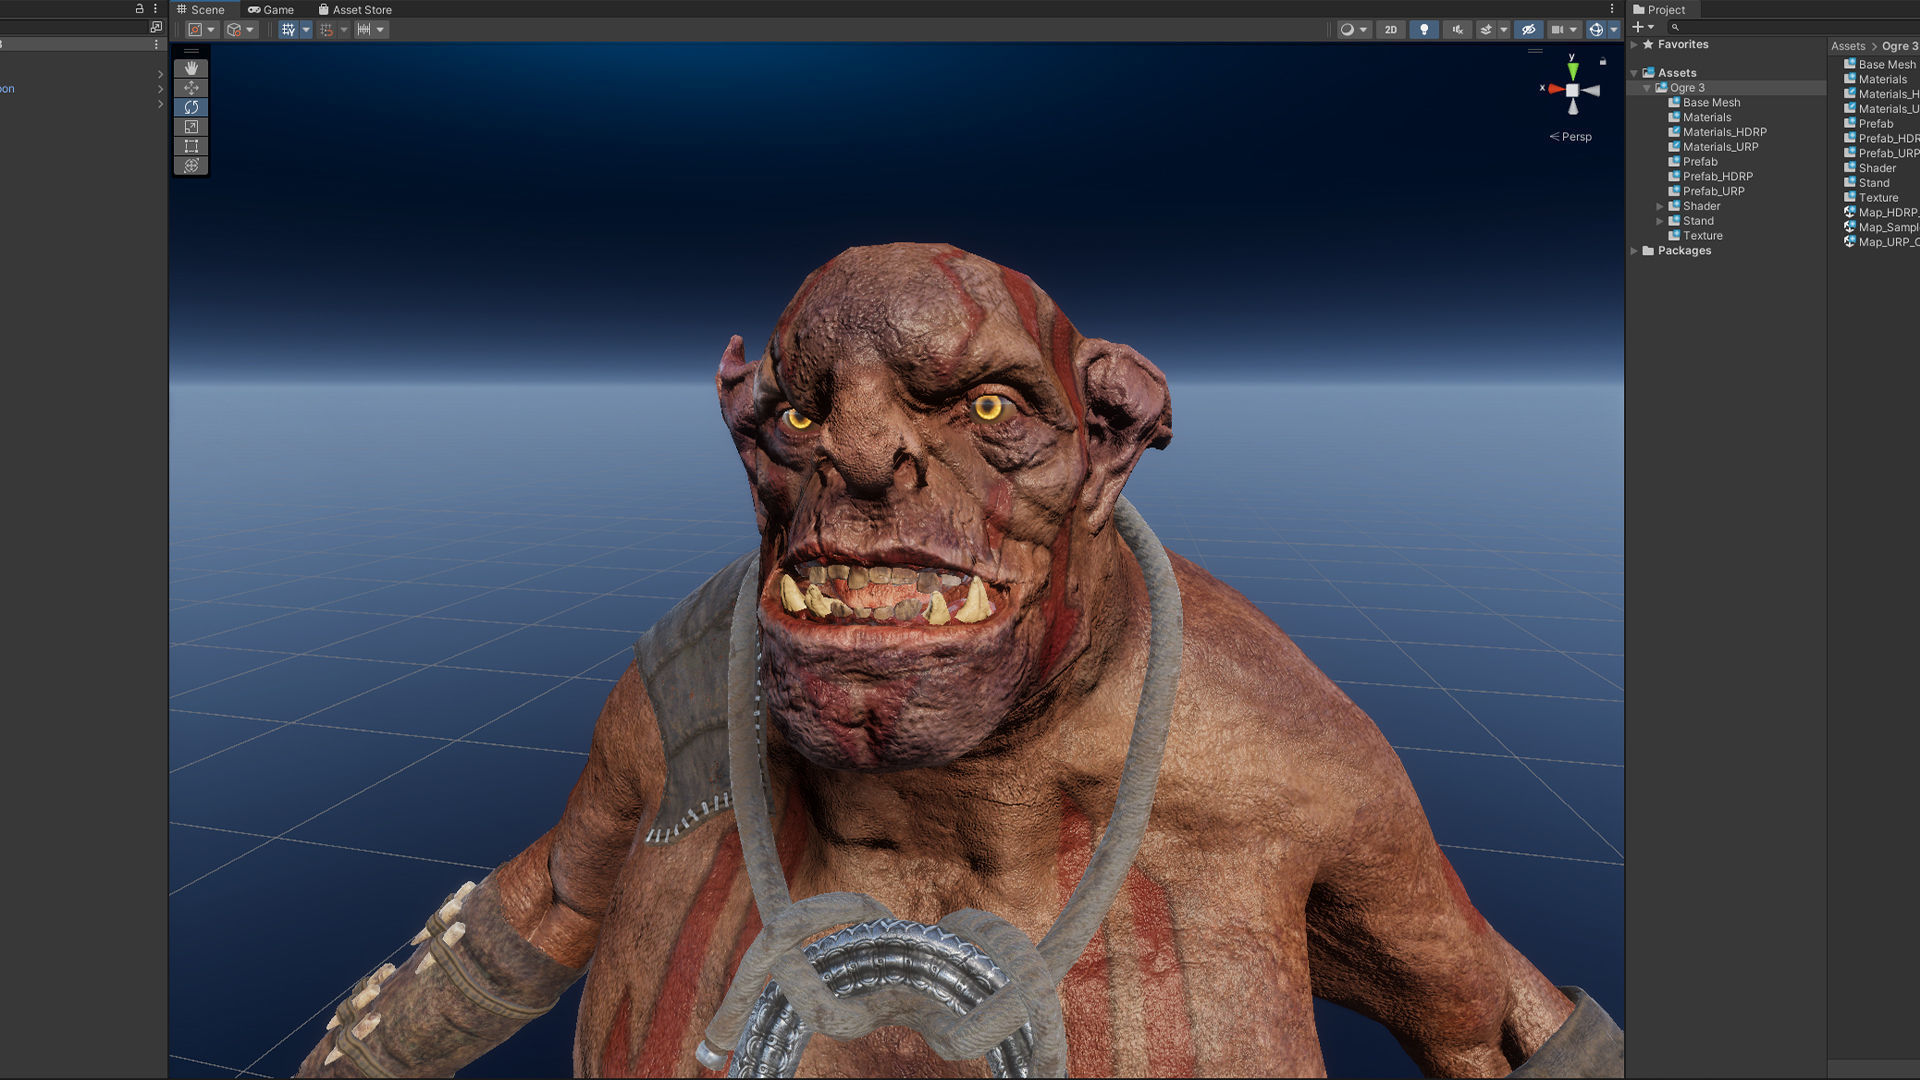Toggle scene audio mute
The height and width of the screenshot is (1080, 1920).
tap(1457, 30)
